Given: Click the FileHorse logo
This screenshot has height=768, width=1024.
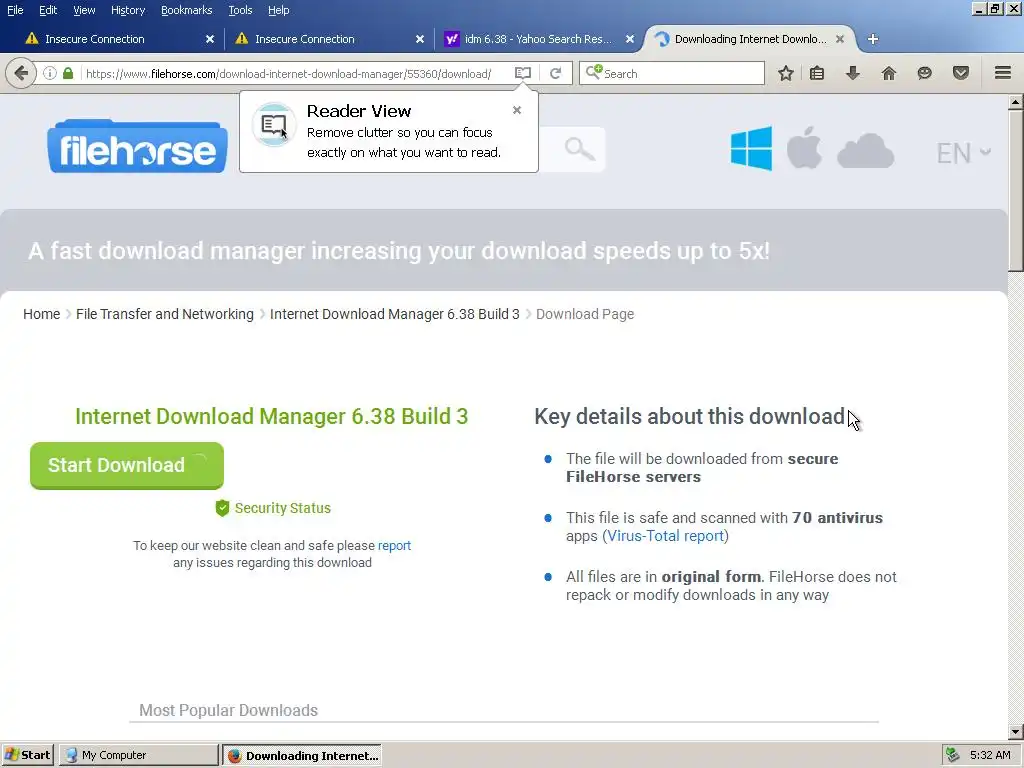Looking at the screenshot, I should [x=137, y=146].
